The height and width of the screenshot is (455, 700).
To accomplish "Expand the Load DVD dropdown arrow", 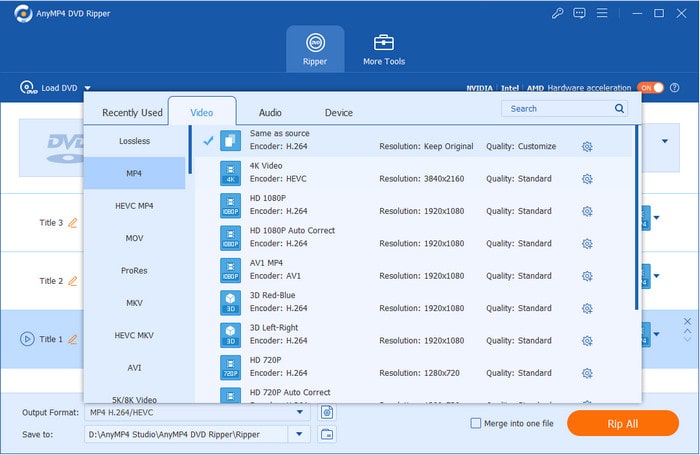I will 87,88.
